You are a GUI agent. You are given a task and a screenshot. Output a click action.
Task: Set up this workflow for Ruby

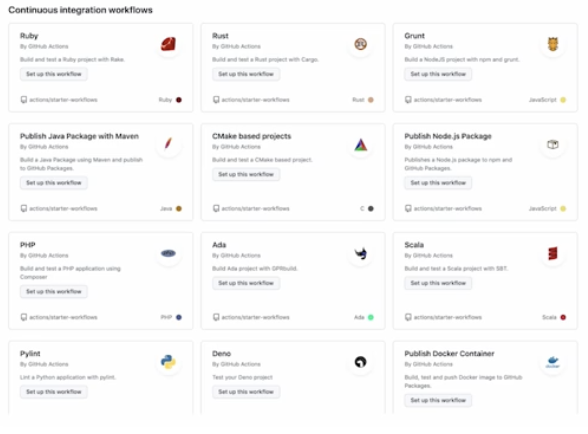(54, 74)
